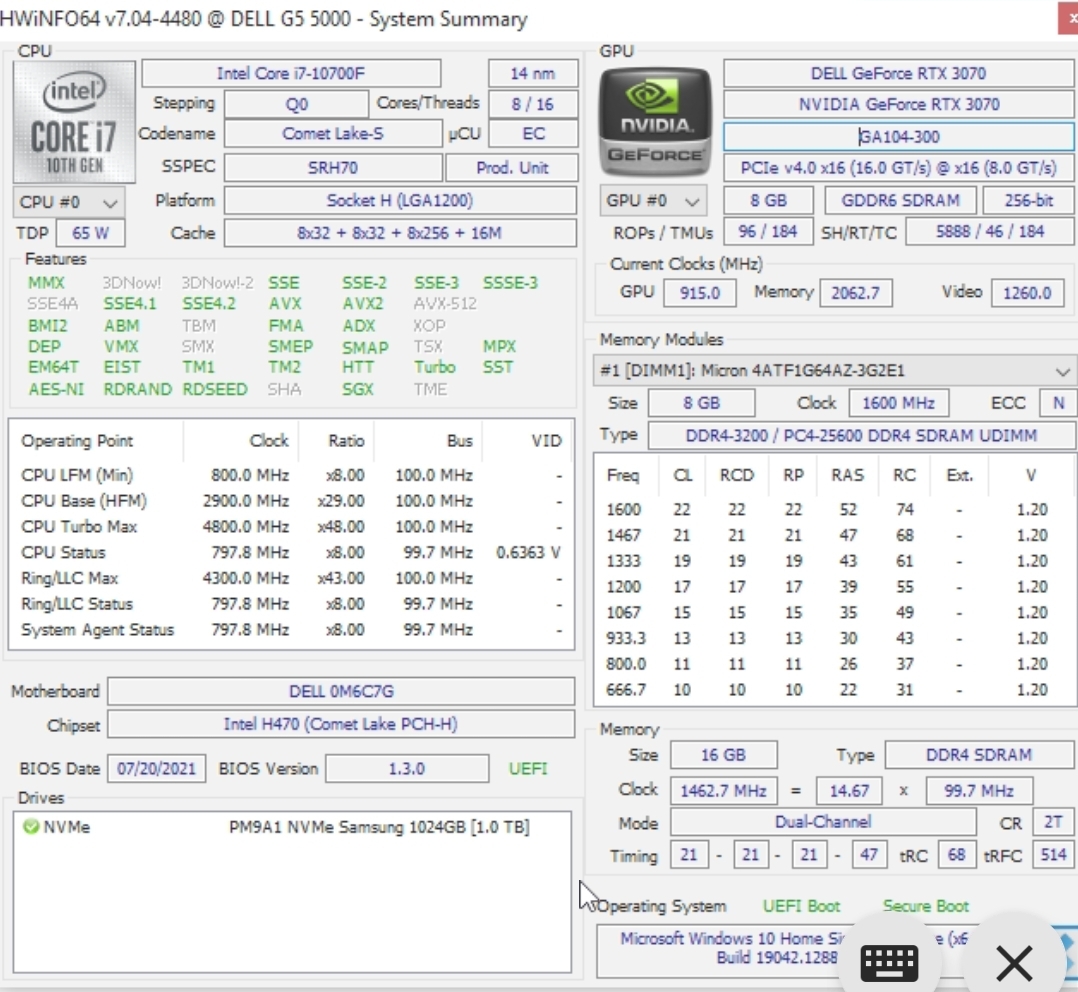Click the AES-NI feature label
The width and height of the screenshot is (1078, 992).
click(x=56, y=389)
